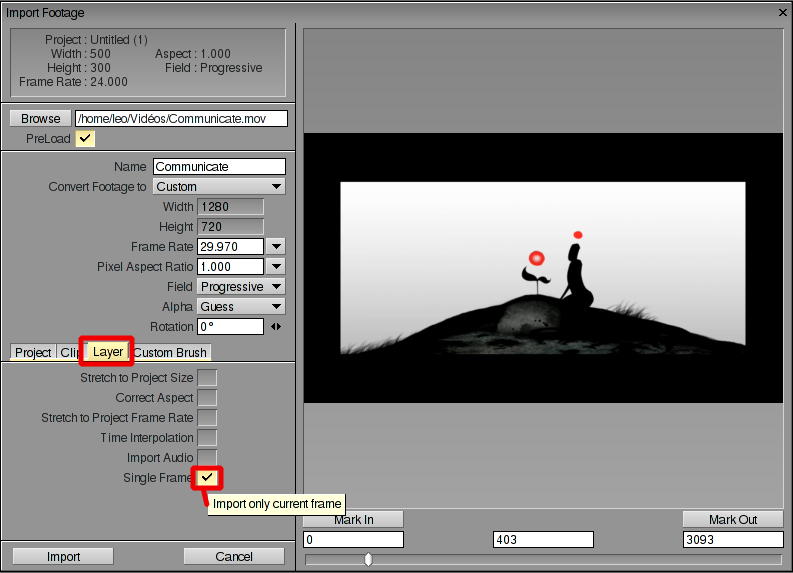Viewport: 793px width, 573px height.
Task: Switch to the Clip tab
Action: coord(70,352)
